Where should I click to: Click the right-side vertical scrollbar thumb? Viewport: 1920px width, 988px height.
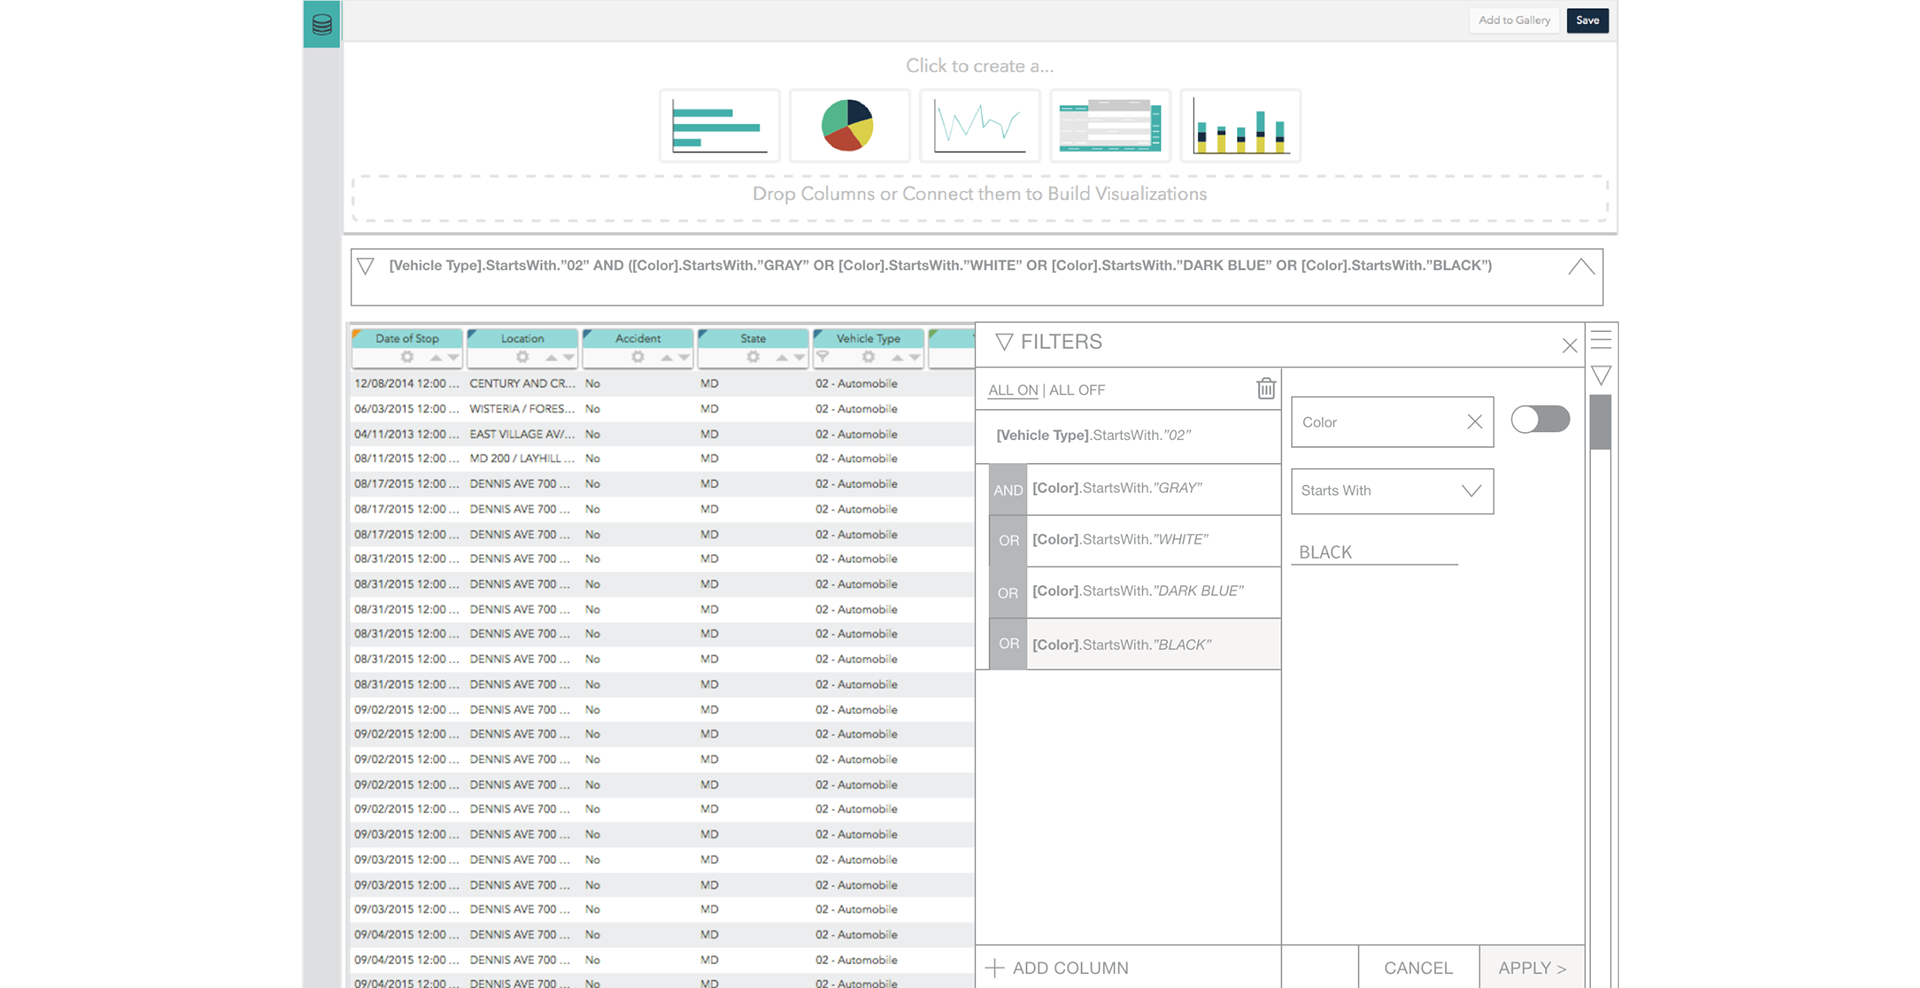point(1601,422)
